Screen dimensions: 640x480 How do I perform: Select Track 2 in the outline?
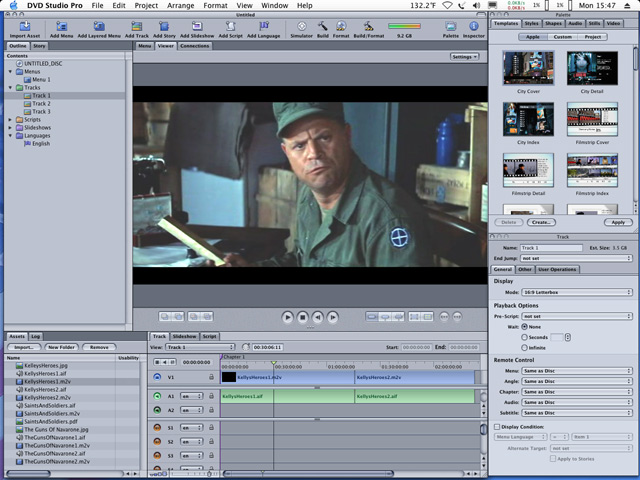click(x=41, y=104)
